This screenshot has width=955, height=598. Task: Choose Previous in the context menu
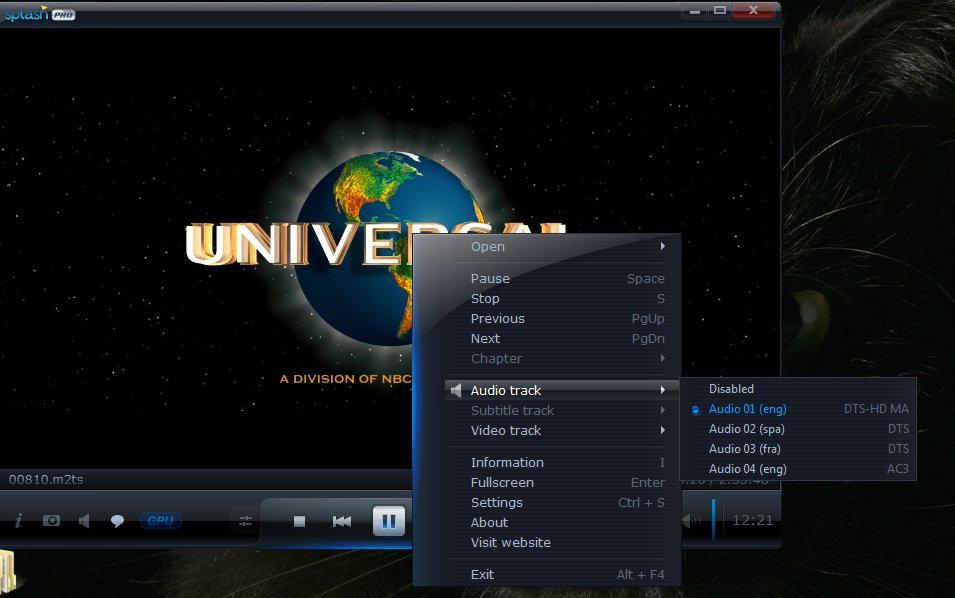point(563,318)
